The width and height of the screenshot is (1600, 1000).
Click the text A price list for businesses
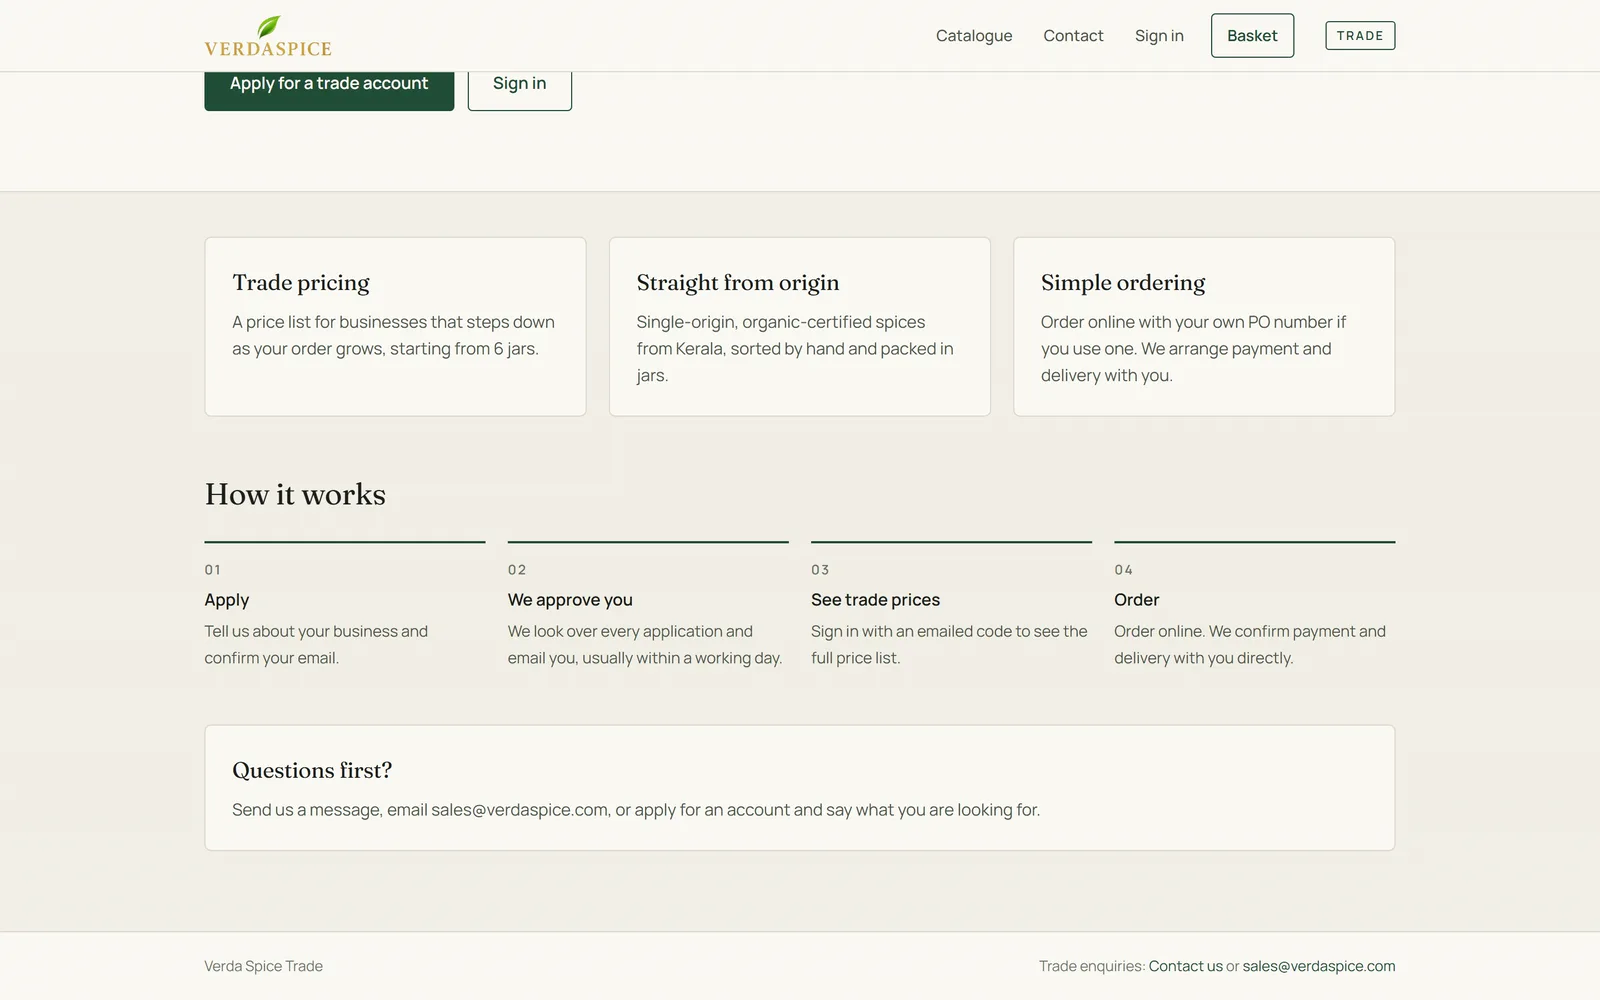393,335
